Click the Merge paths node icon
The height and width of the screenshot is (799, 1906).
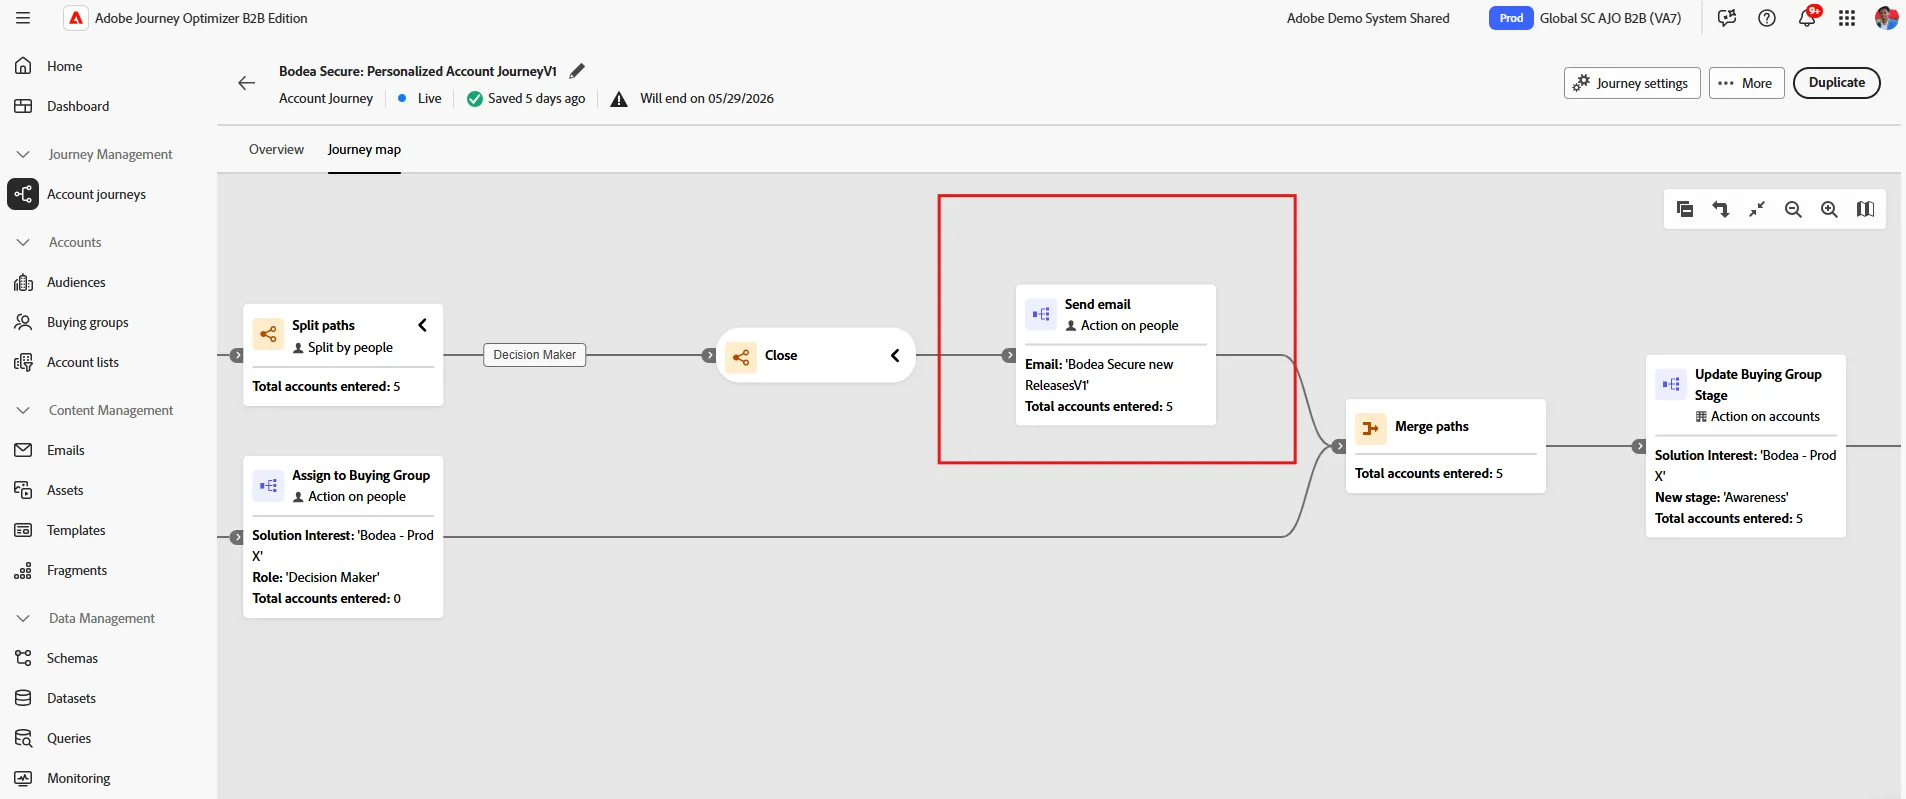1371,429
